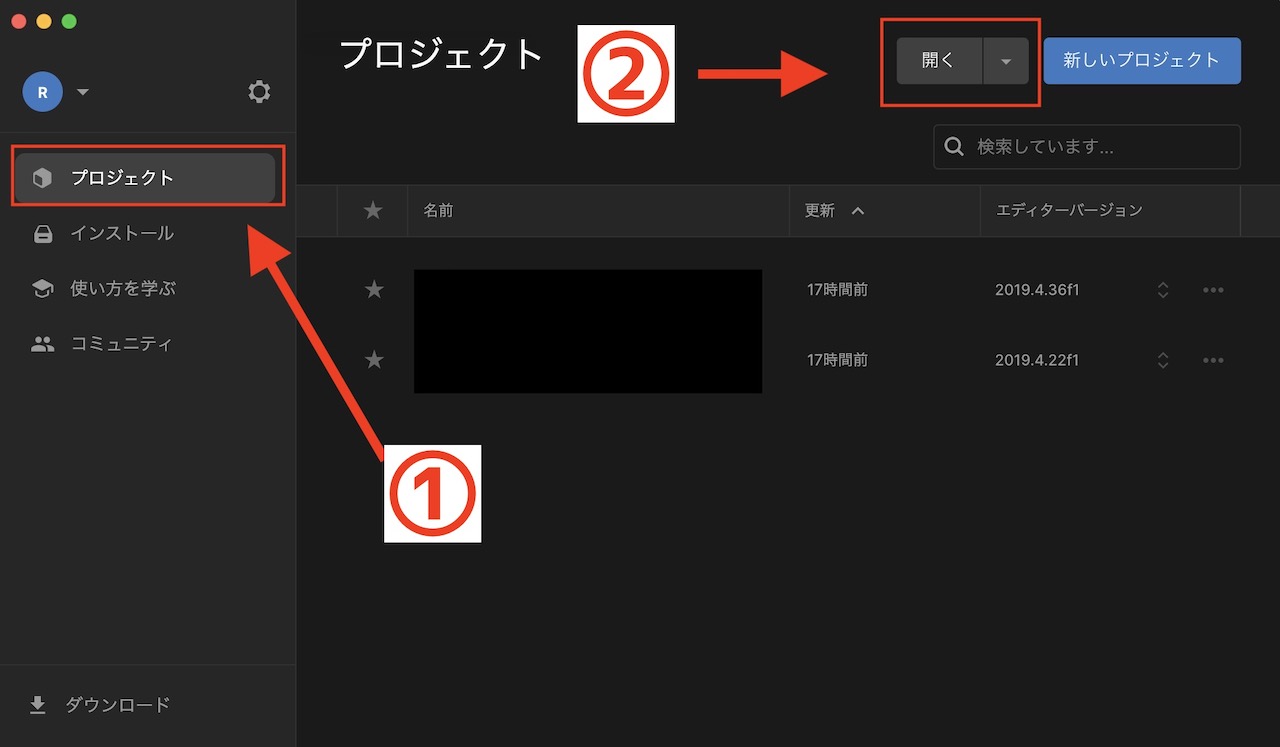This screenshot has width=1280, height=747.
Task: Favorite the second project in the list
Action: pos(373,359)
